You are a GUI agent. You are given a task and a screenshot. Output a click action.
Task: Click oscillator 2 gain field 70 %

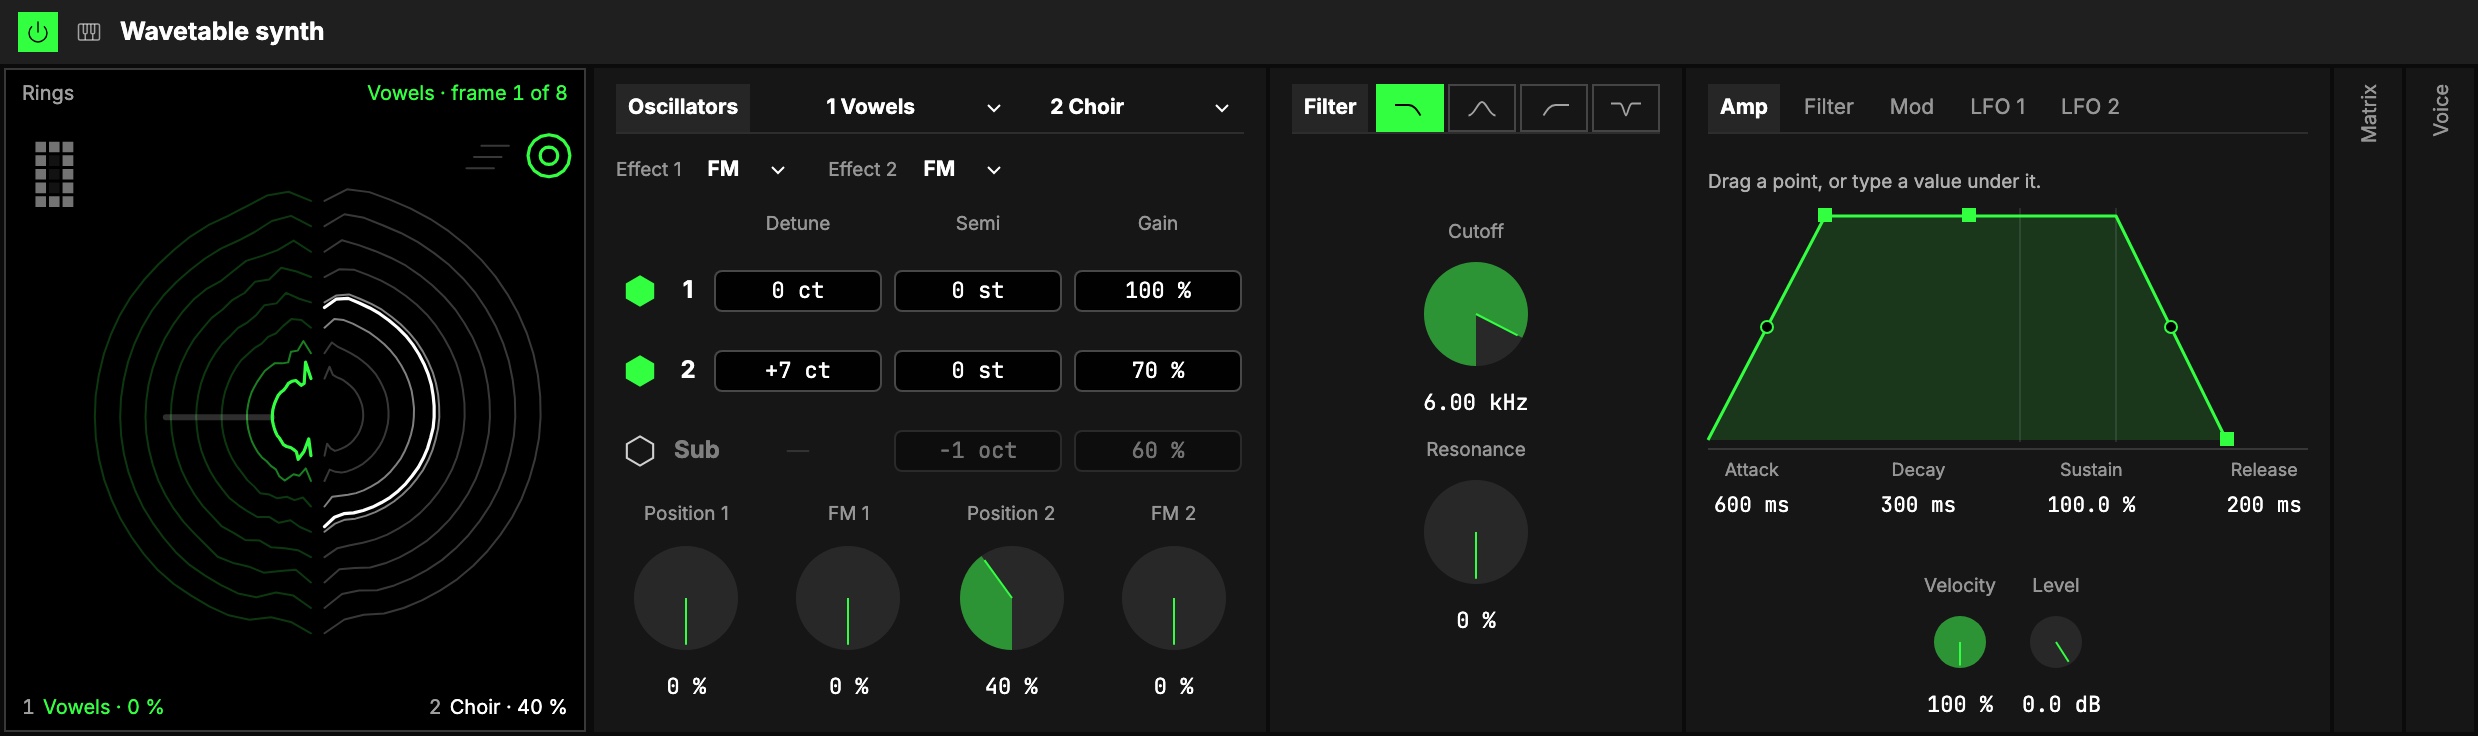point(1158,371)
